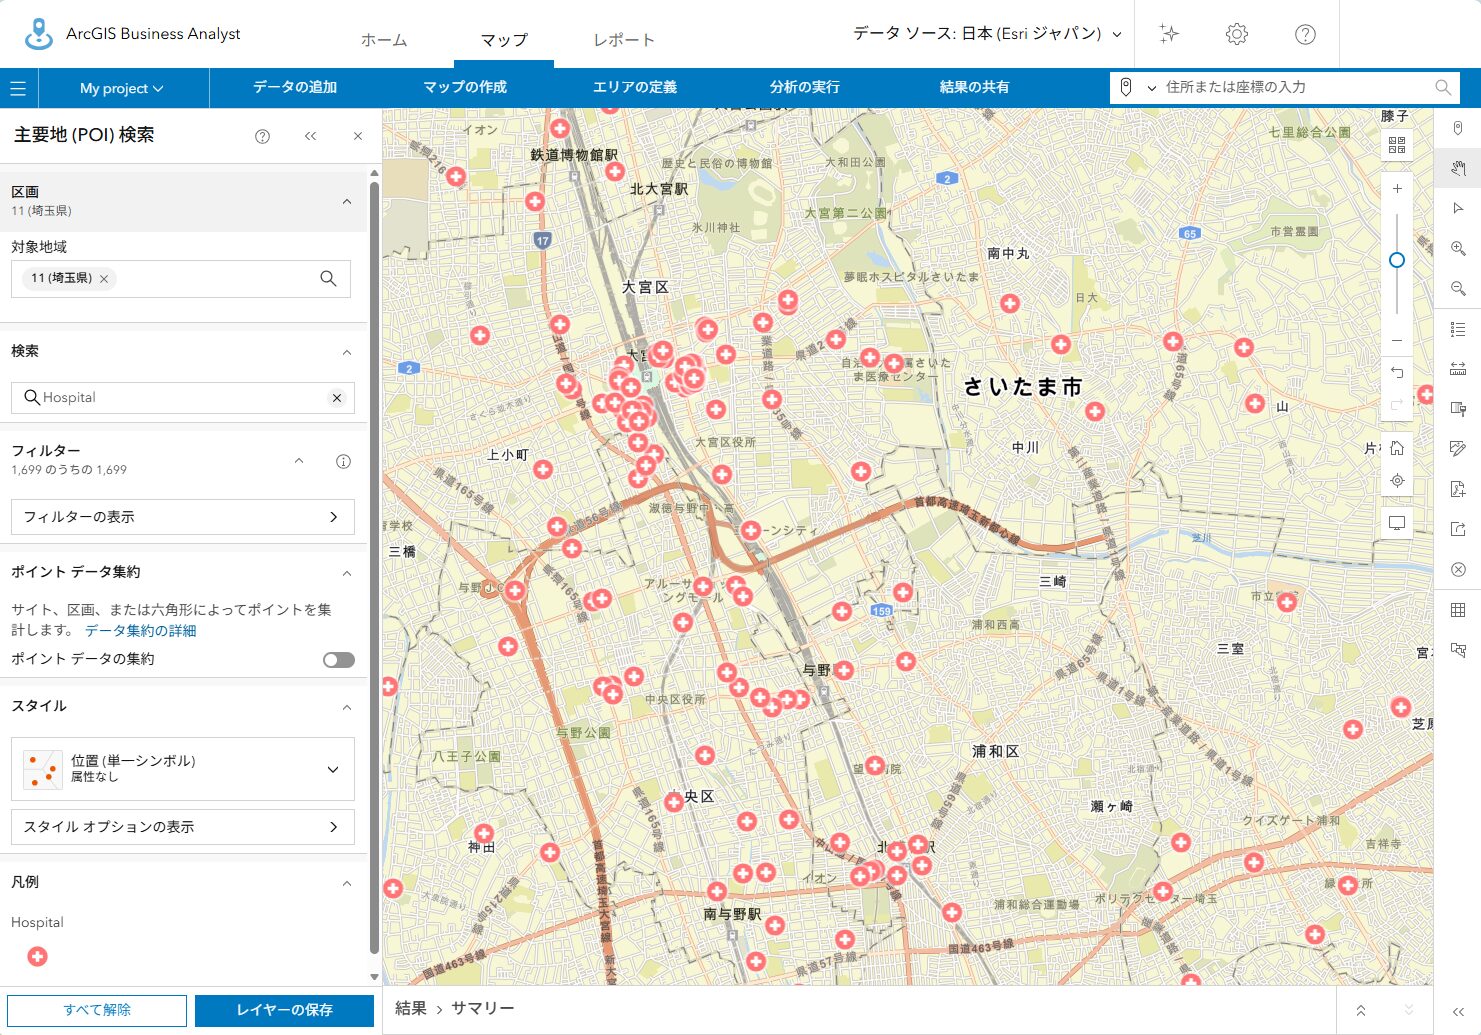Image resolution: width=1481 pixels, height=1035 pixels.
Task: Click the レイヤーの保存 button
Action: (284, 1010)
